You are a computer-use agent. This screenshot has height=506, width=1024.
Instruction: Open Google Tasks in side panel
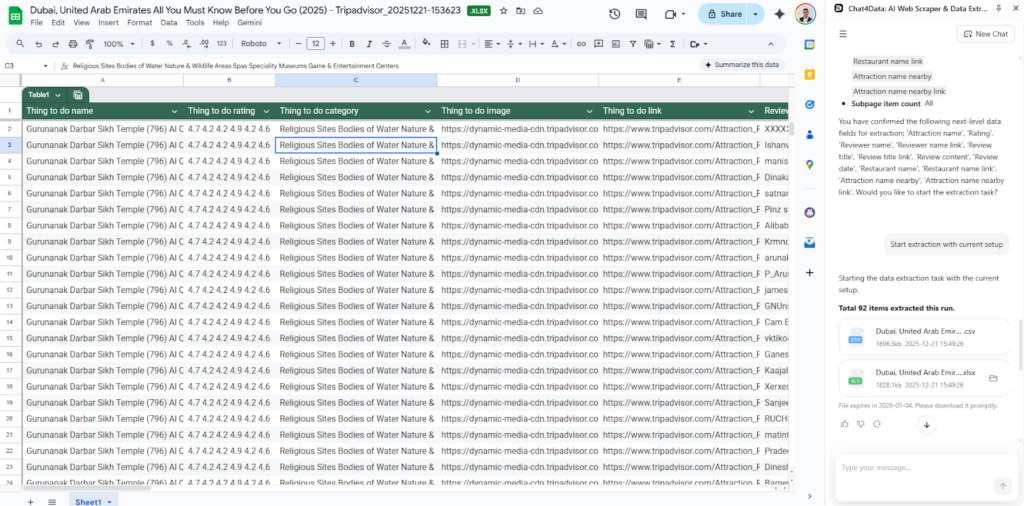click(x=810, y=104)
